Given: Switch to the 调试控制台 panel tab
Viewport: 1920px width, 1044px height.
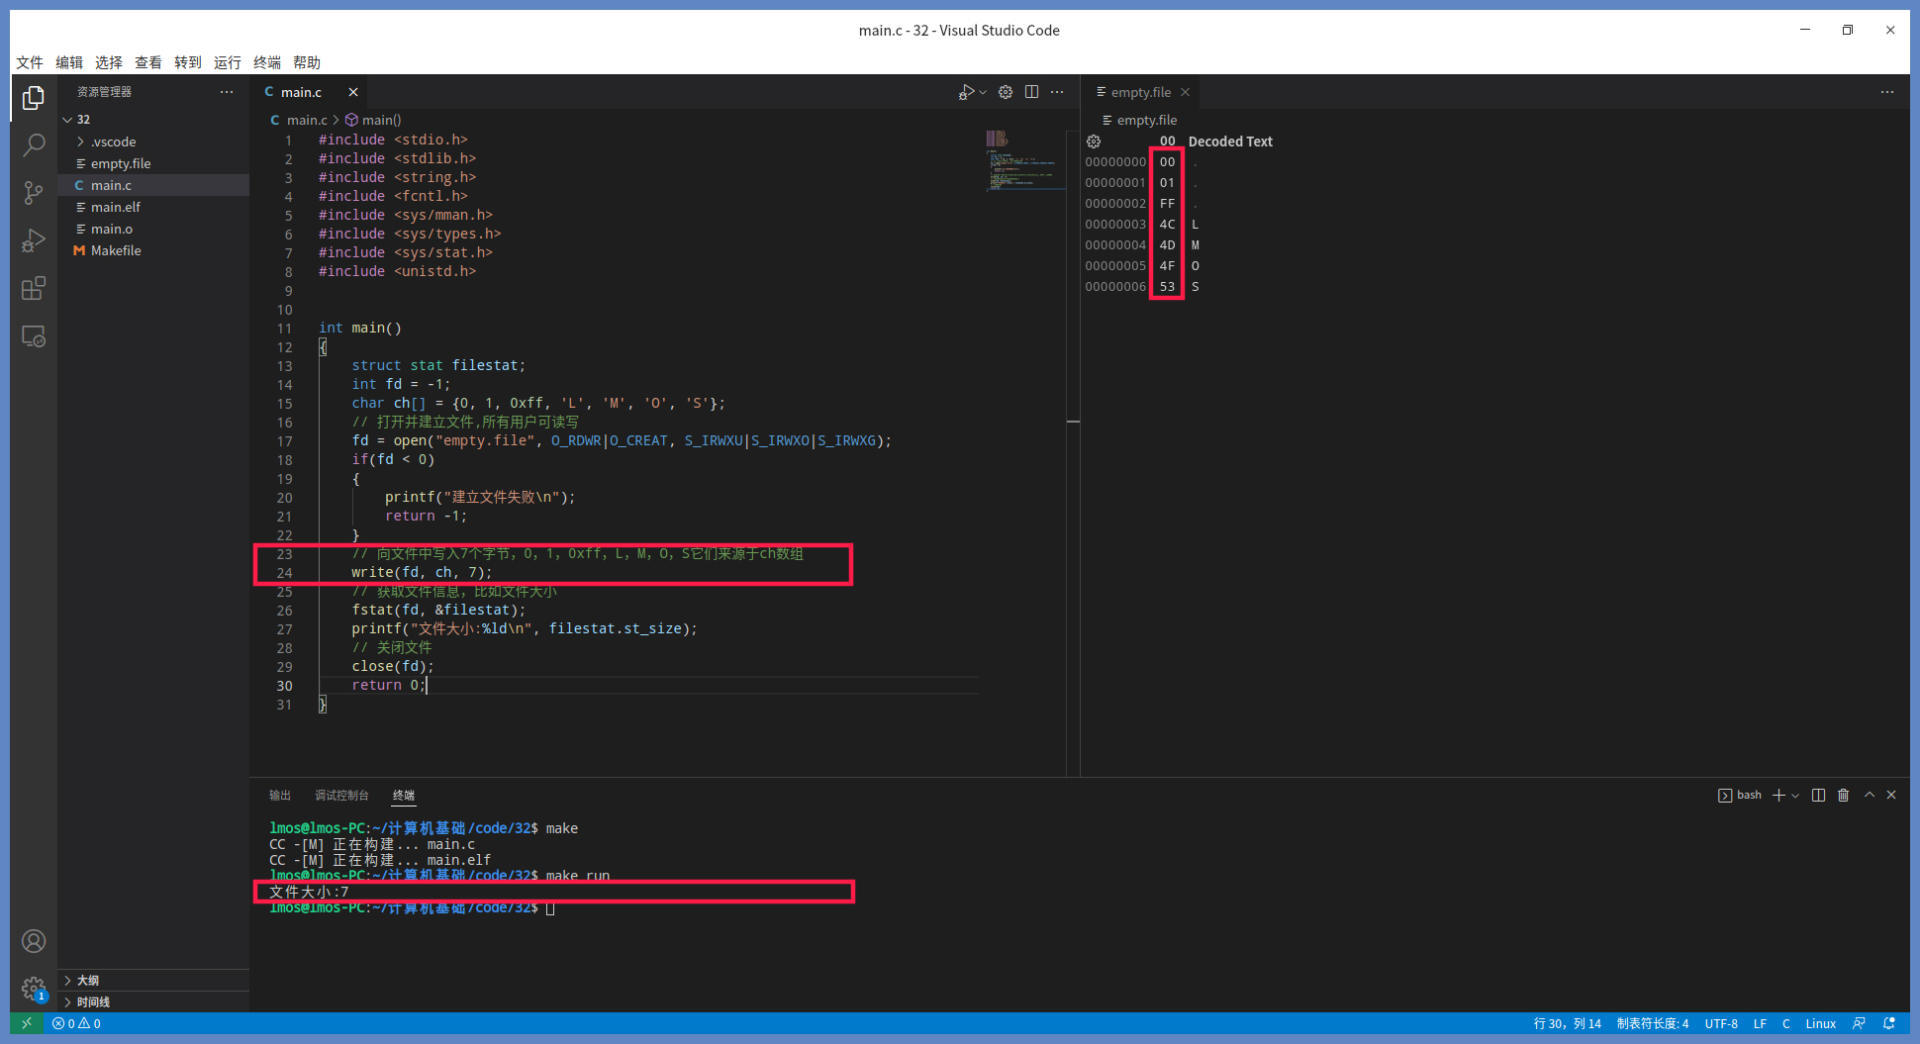Looking at the screenshot, I should click(341, 795).
